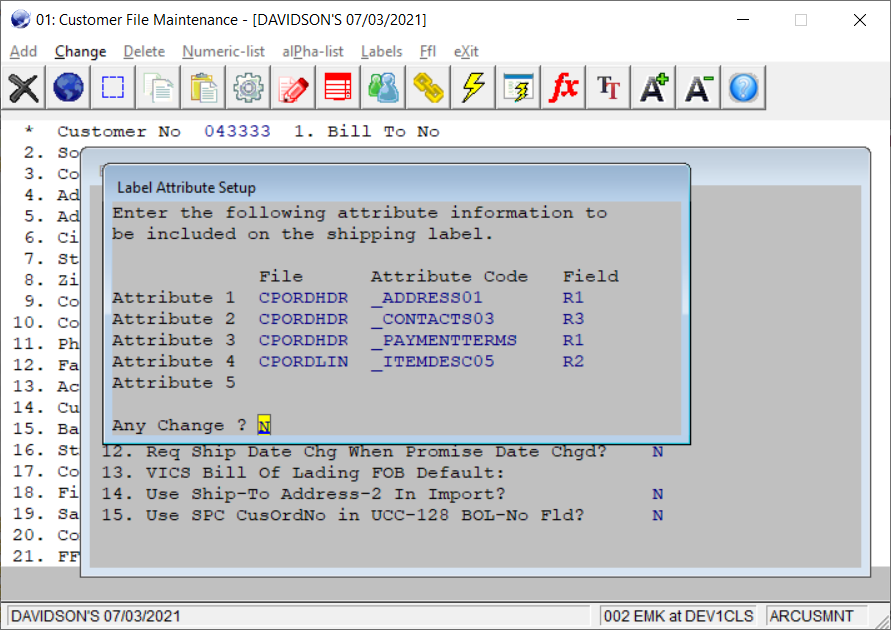Open the Add menu
The image size is (891, 630).
[x=23, y=52]
